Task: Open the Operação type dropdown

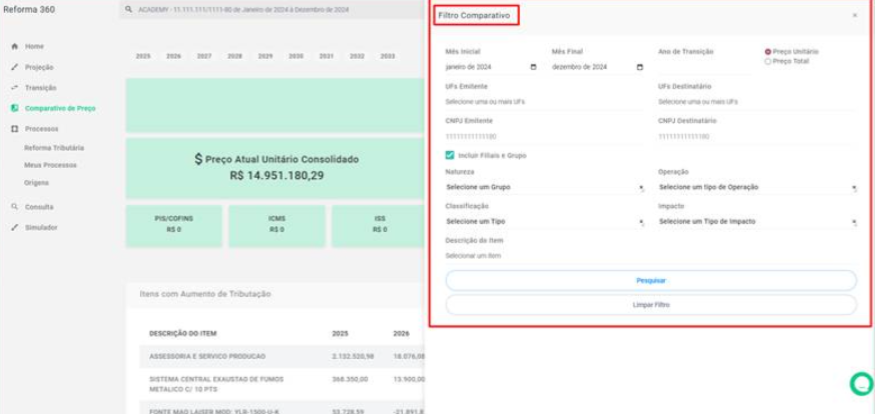Action: coord(757,187)
